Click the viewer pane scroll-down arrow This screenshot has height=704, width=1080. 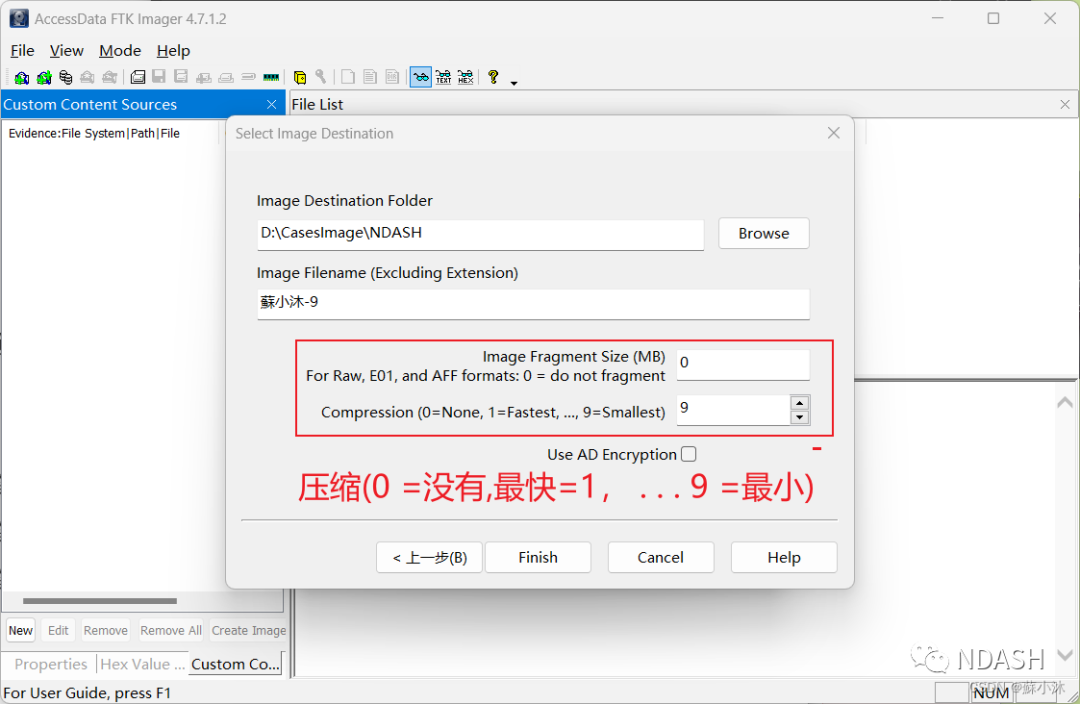(x=1065, y=655)
